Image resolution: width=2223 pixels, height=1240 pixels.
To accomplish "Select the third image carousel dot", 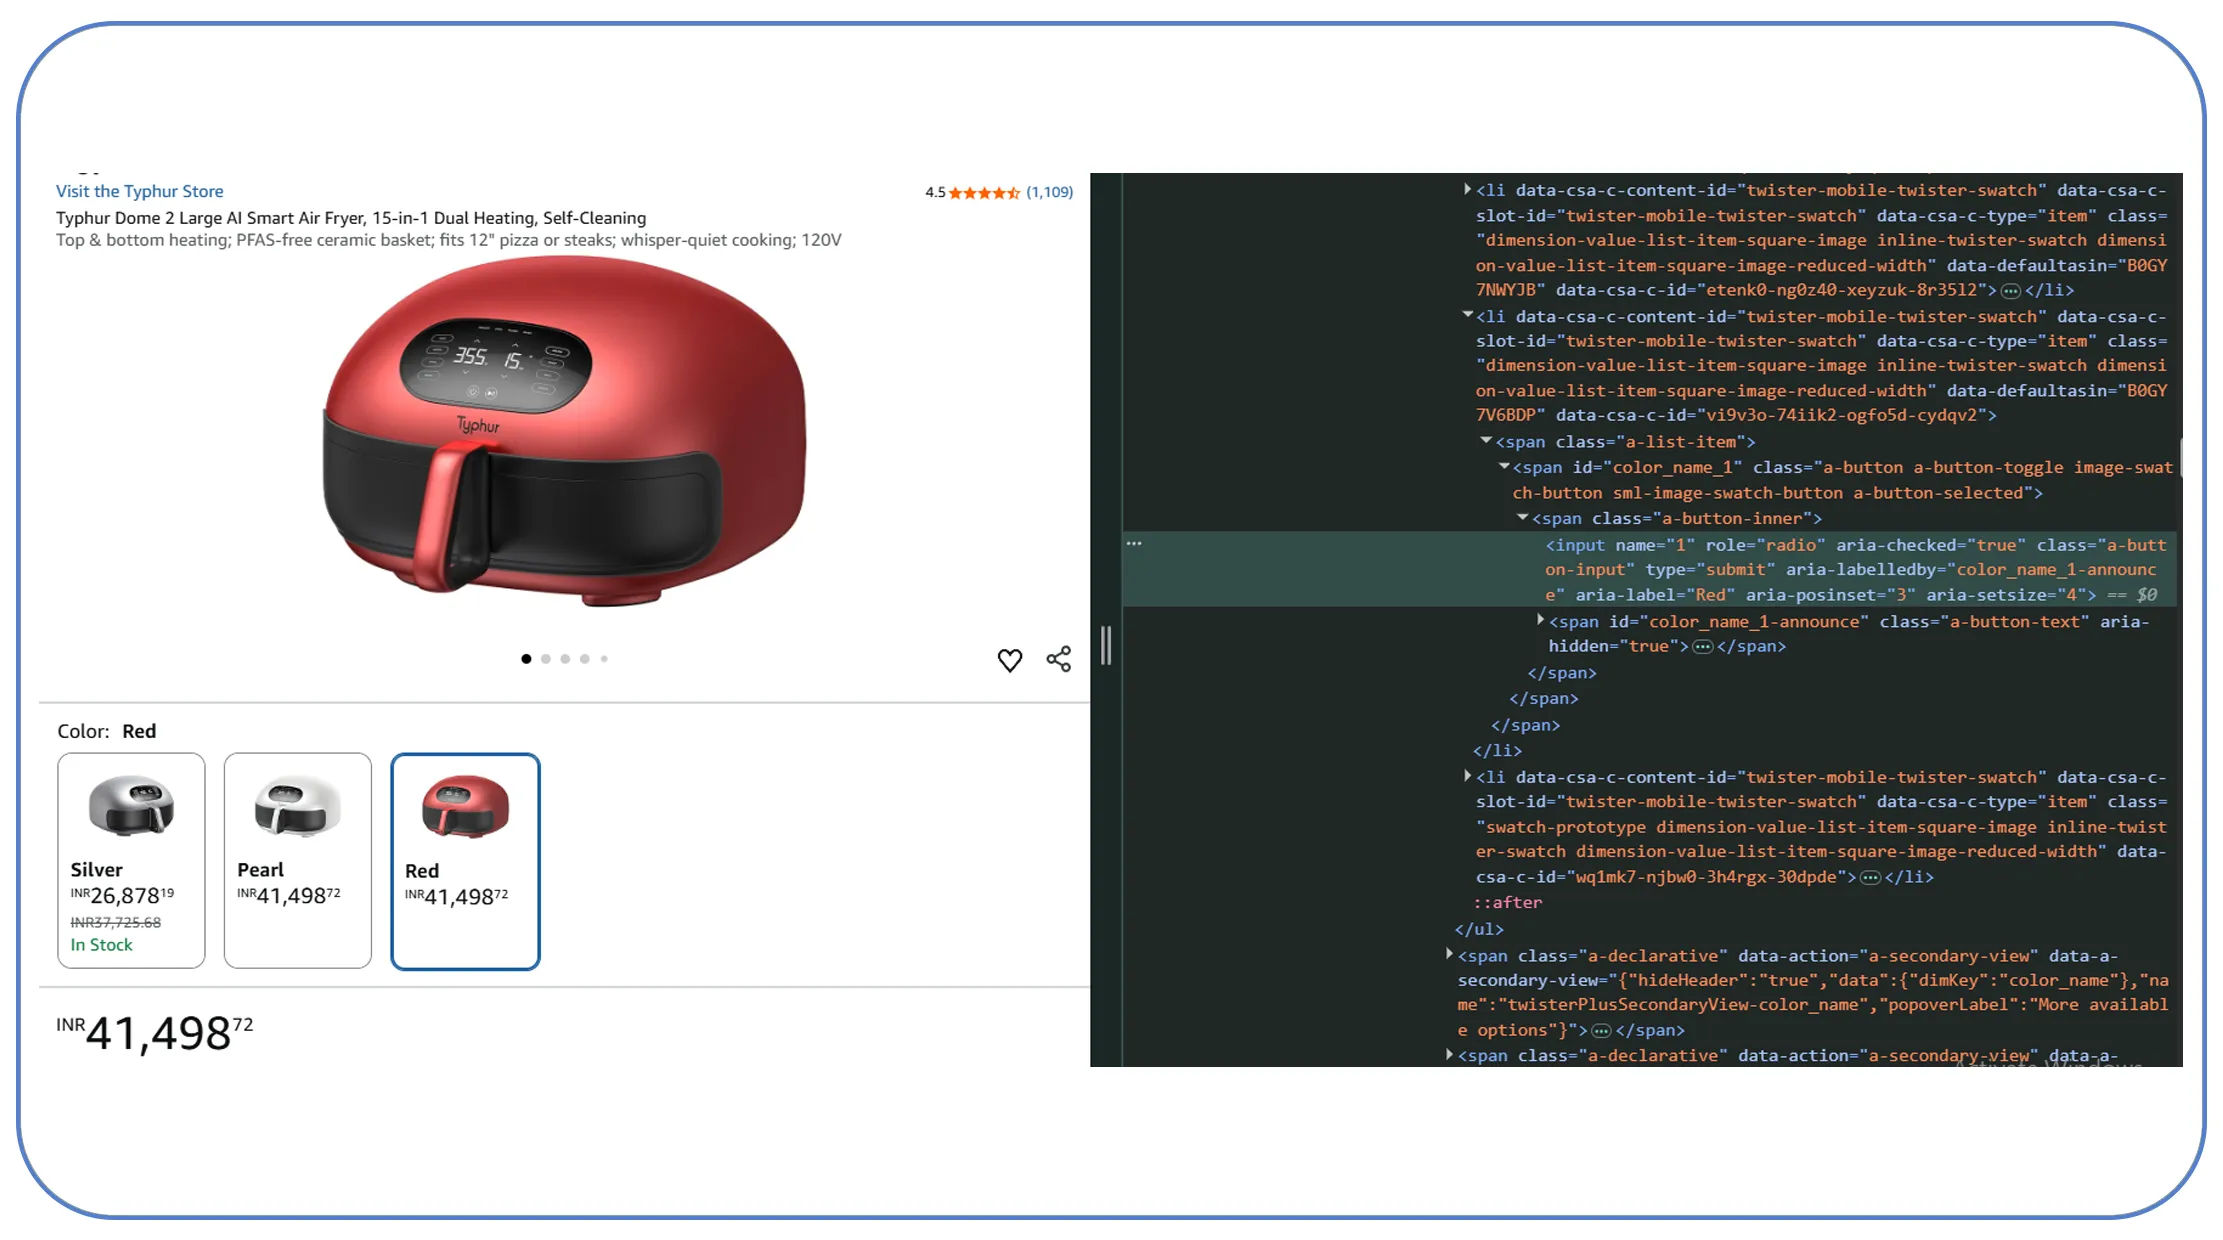I will [566, 659].
